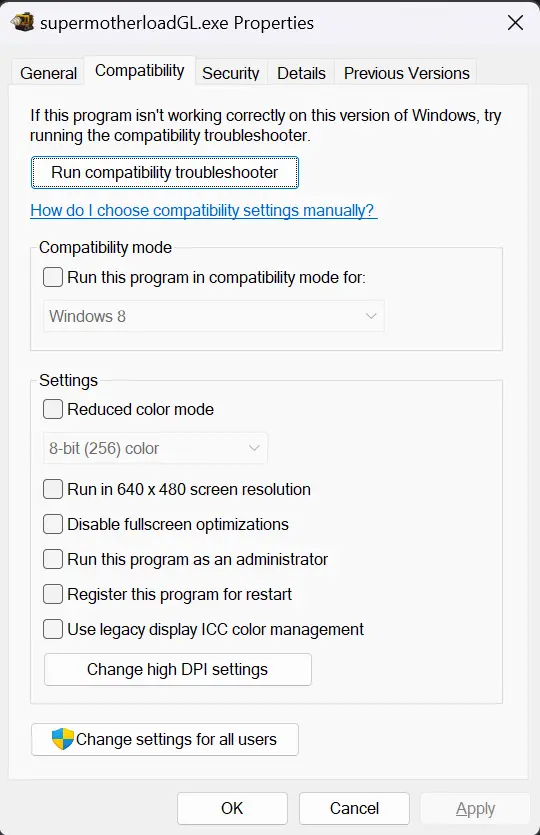Open the Windows 8 compatibility dropdown
The width and height of the screenshot is (540, 835).
pos(214,316)
